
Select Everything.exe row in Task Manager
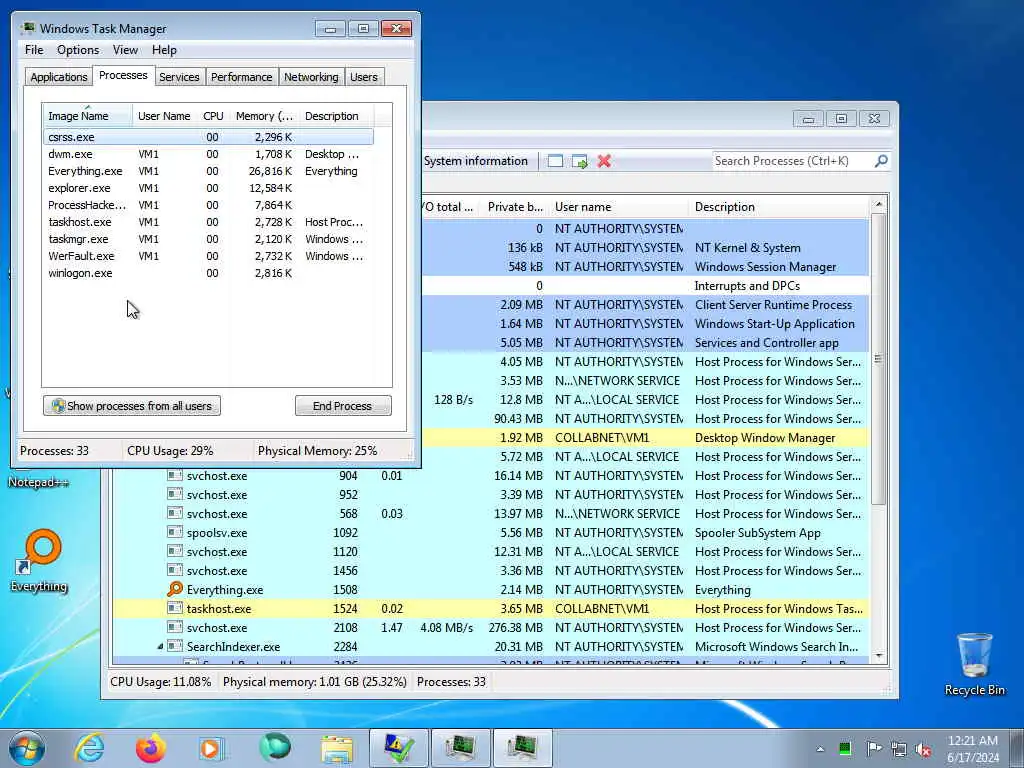point(208,171)
